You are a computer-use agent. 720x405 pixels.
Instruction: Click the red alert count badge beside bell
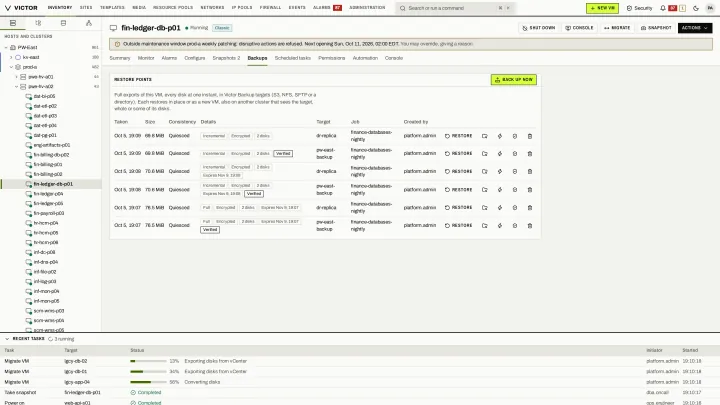[x=673, y=8]
